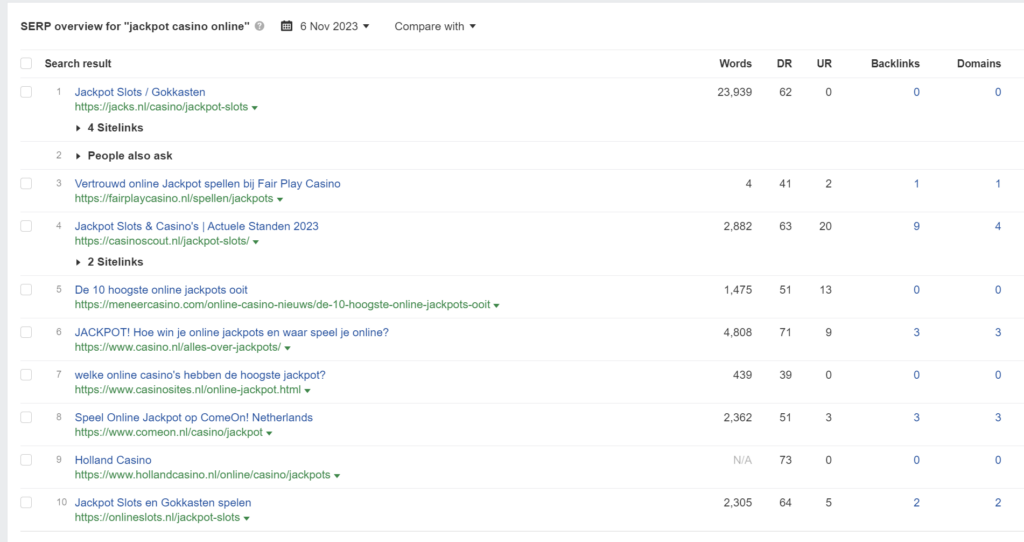
Task: Open the arrow menu beside the casinosites.nl URL
Action: 307,391
